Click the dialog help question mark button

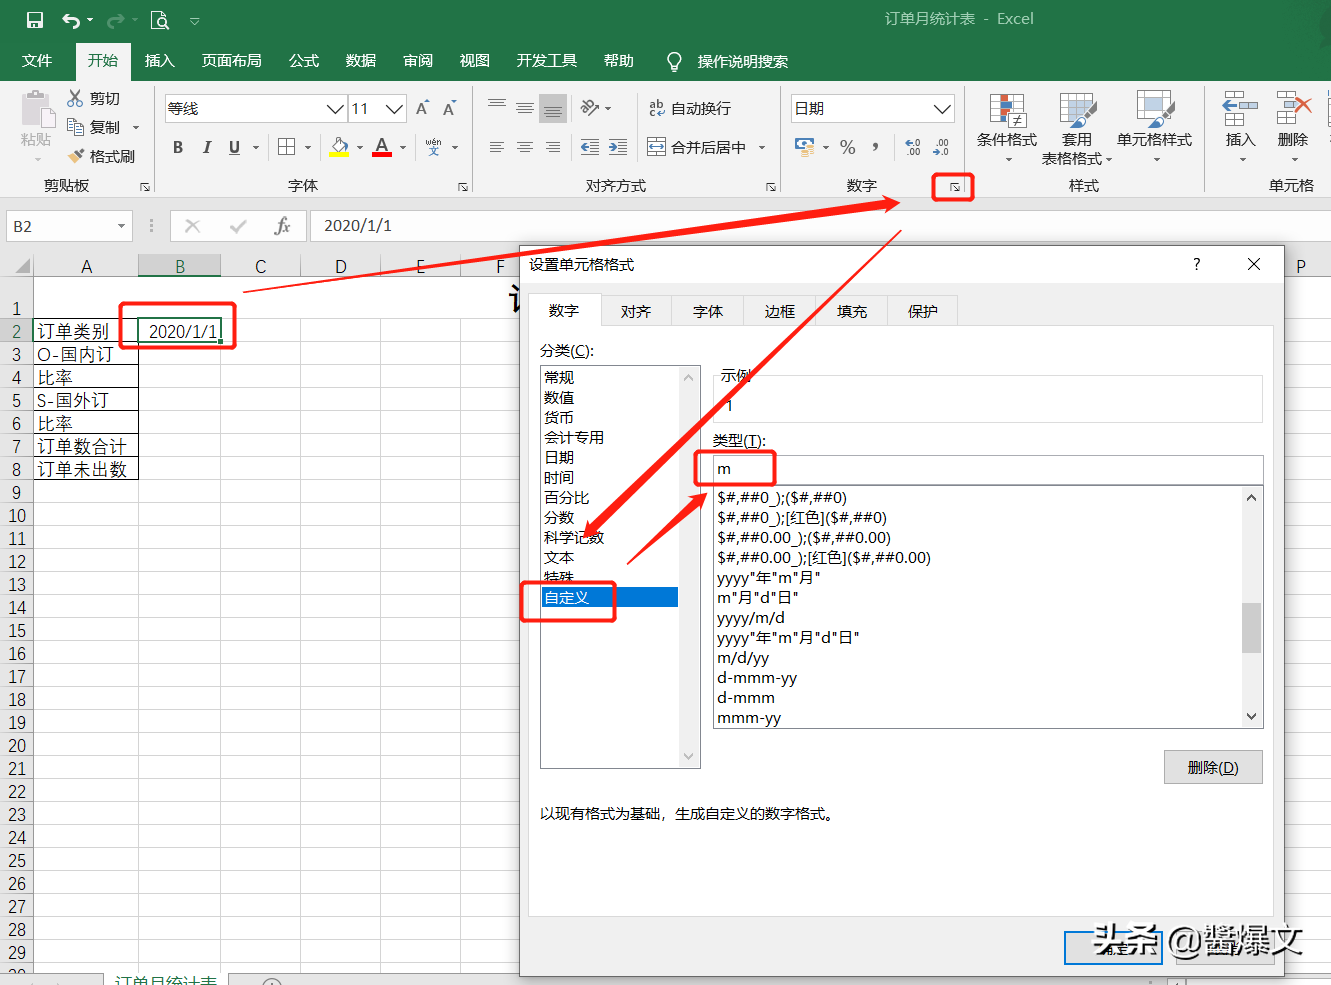(1196, 264)
